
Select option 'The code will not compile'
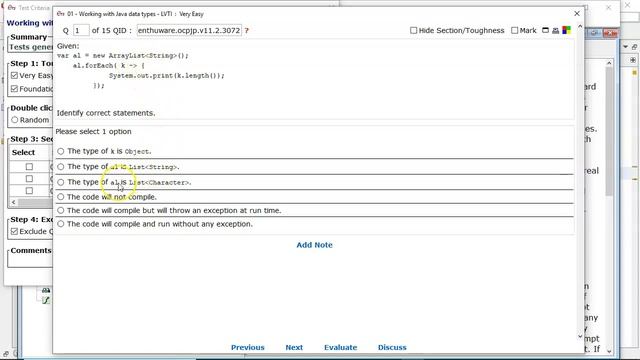point(61,197)
